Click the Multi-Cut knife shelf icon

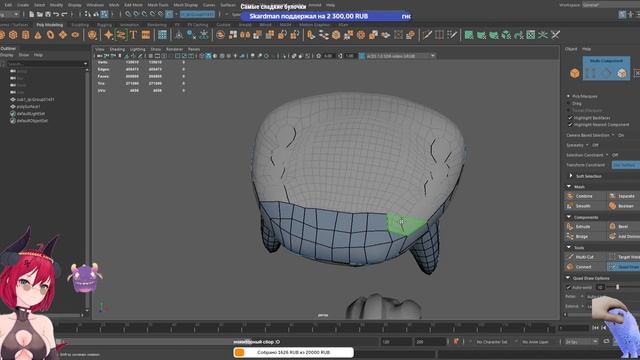coord(427,35)
